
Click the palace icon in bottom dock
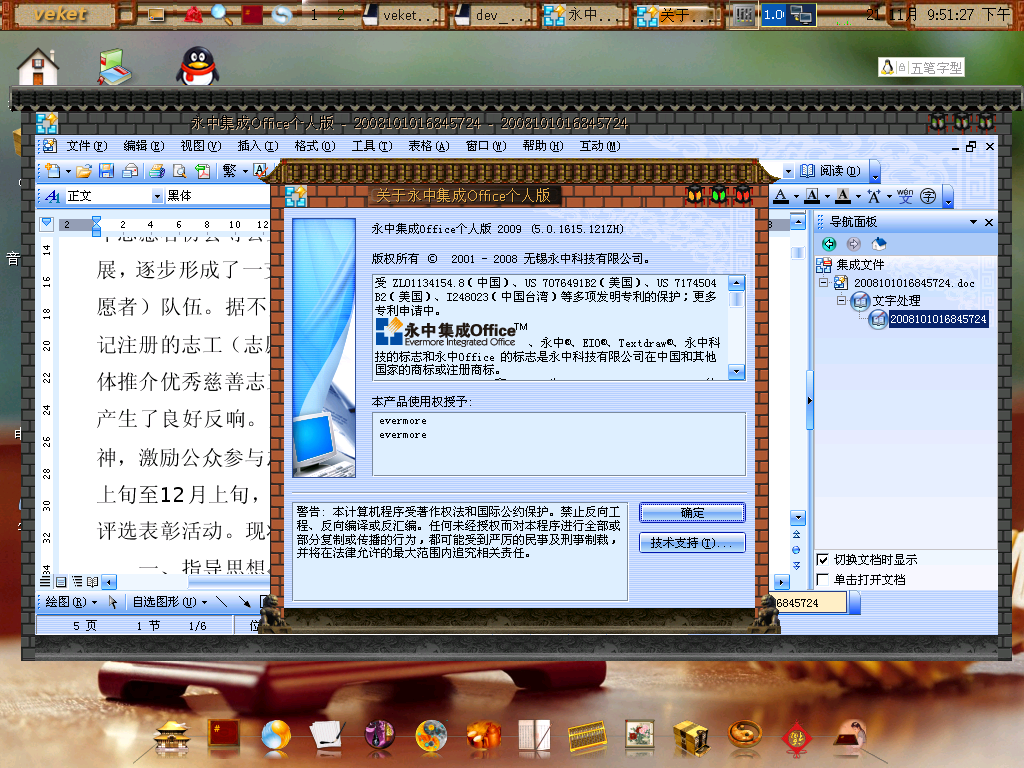171,737
